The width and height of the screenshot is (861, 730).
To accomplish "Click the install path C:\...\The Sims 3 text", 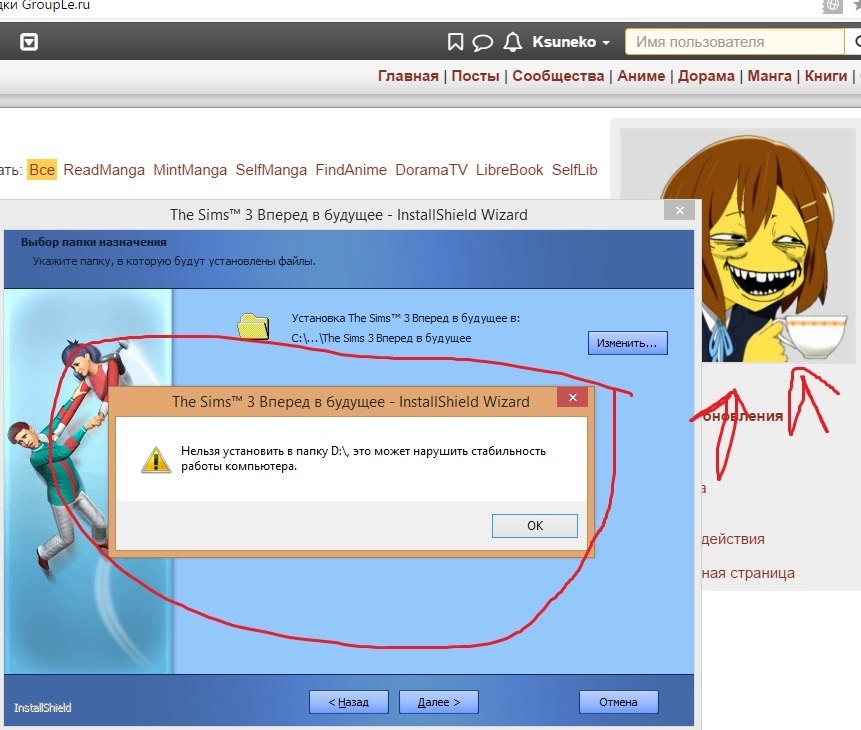I will point(381,338).
